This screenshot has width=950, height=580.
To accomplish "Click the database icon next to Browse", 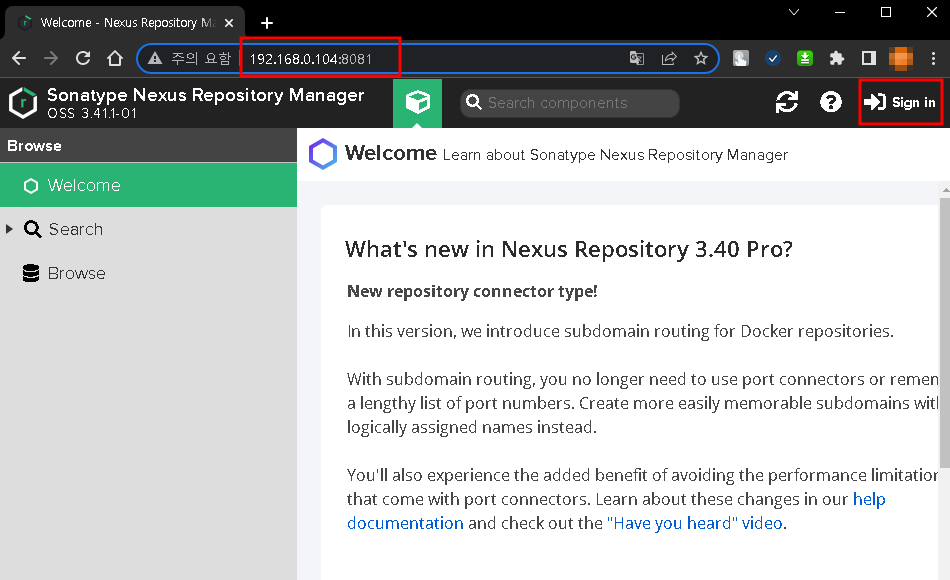I will (31, 273).
